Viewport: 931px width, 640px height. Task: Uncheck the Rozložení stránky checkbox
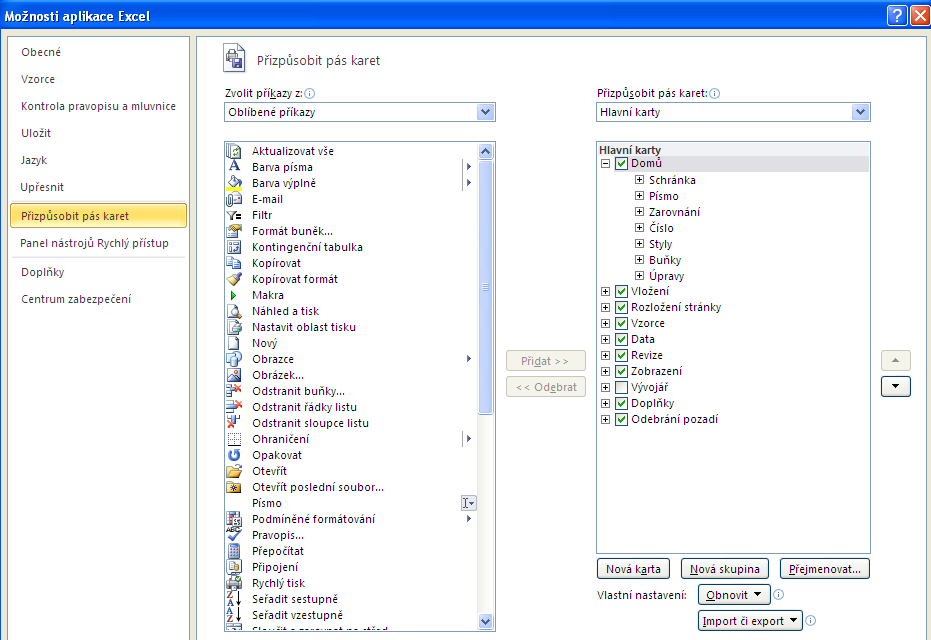(621, 308)
